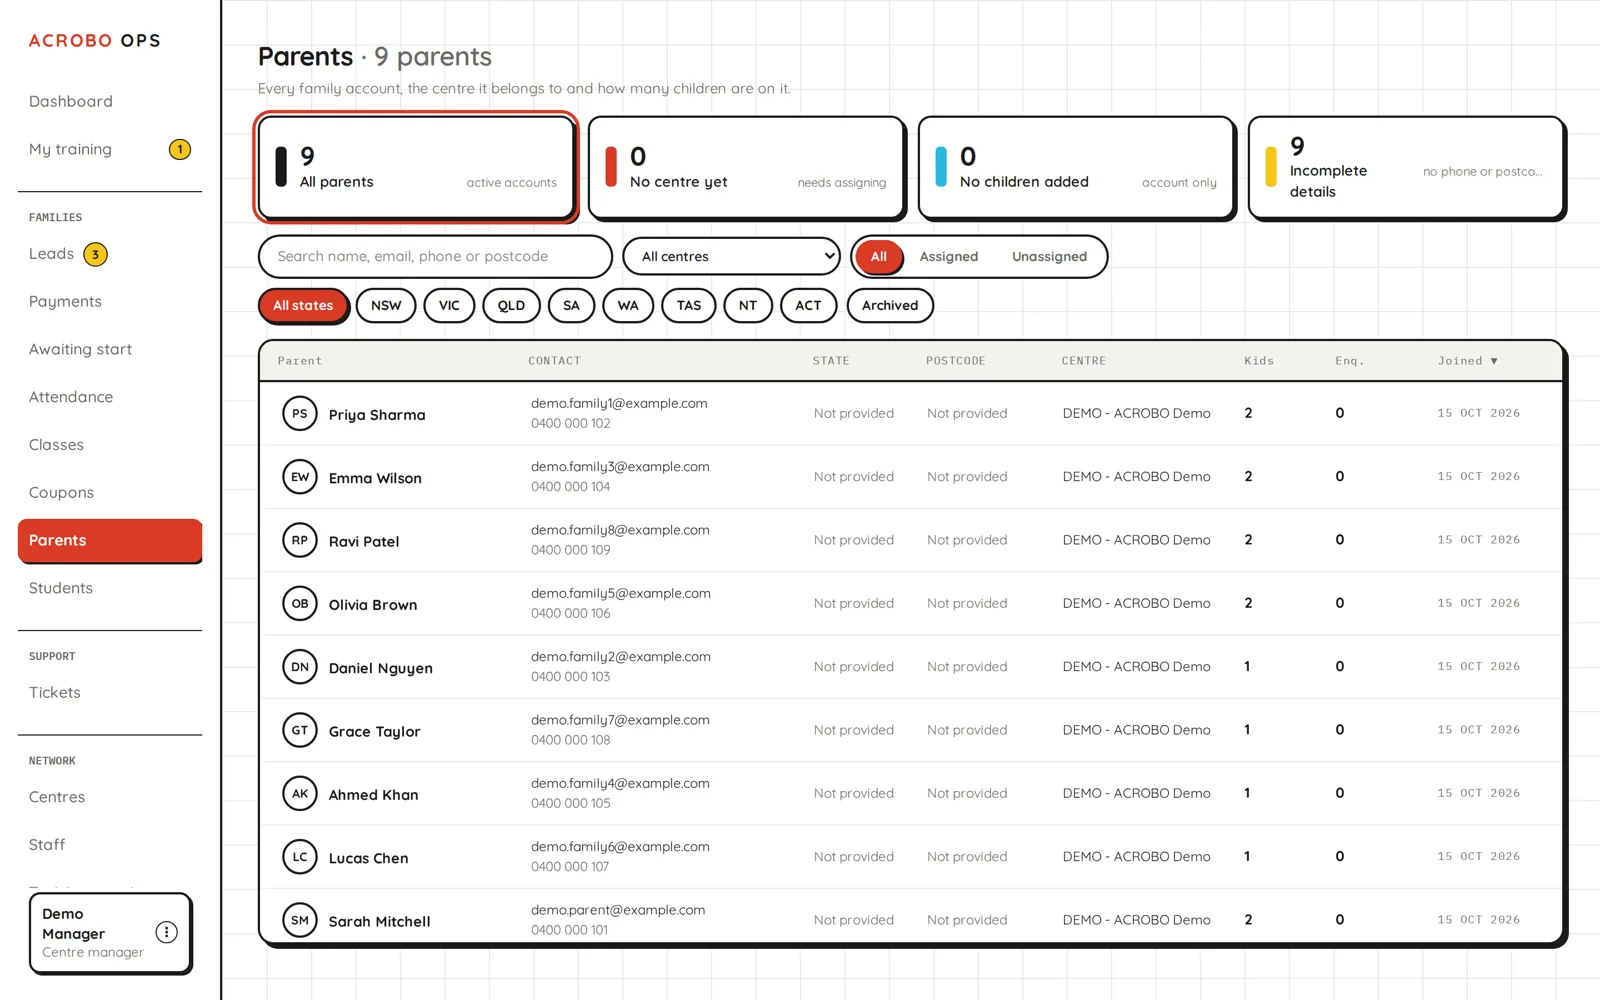Open Priya Sharma's parent record

click(911, 413)
